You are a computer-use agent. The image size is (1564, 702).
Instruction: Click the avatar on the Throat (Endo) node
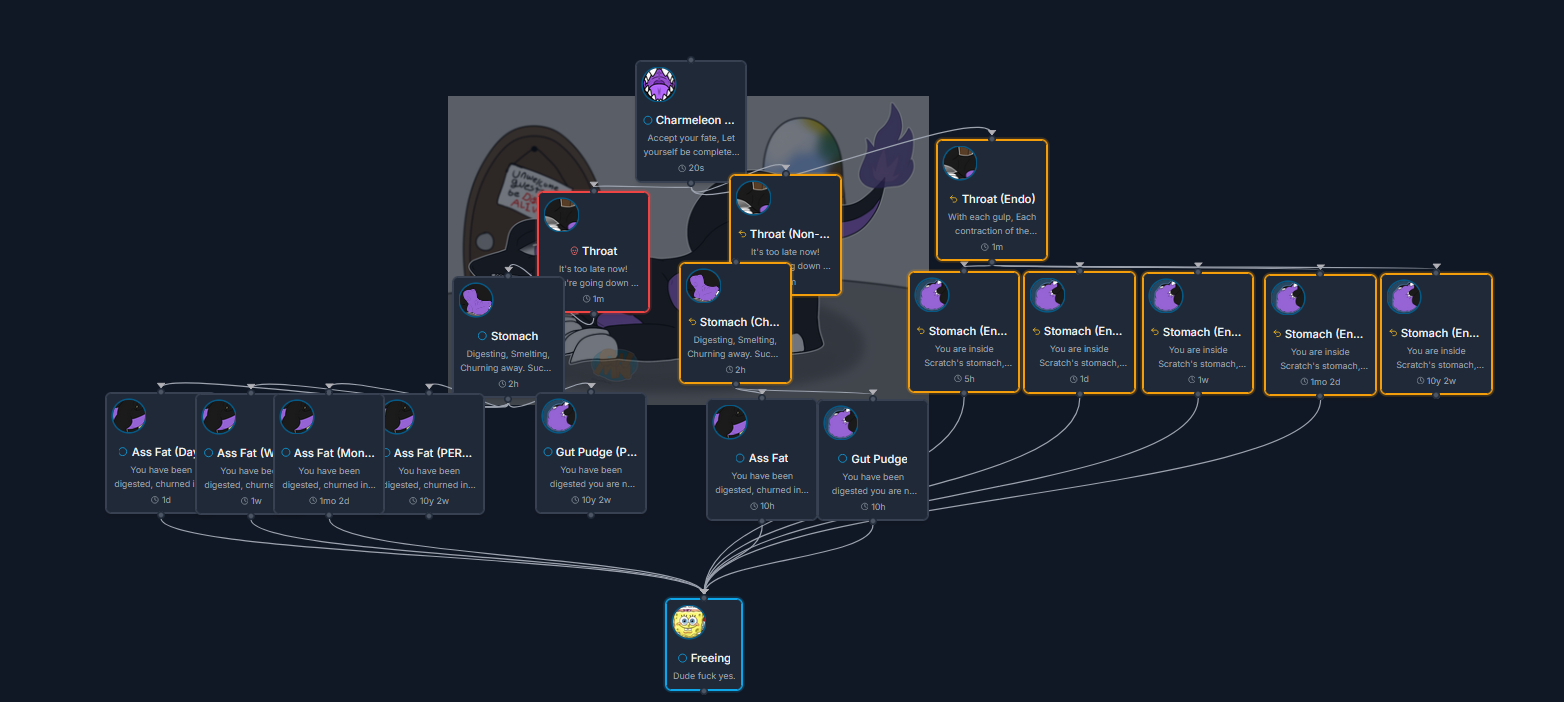coord(960,163)
